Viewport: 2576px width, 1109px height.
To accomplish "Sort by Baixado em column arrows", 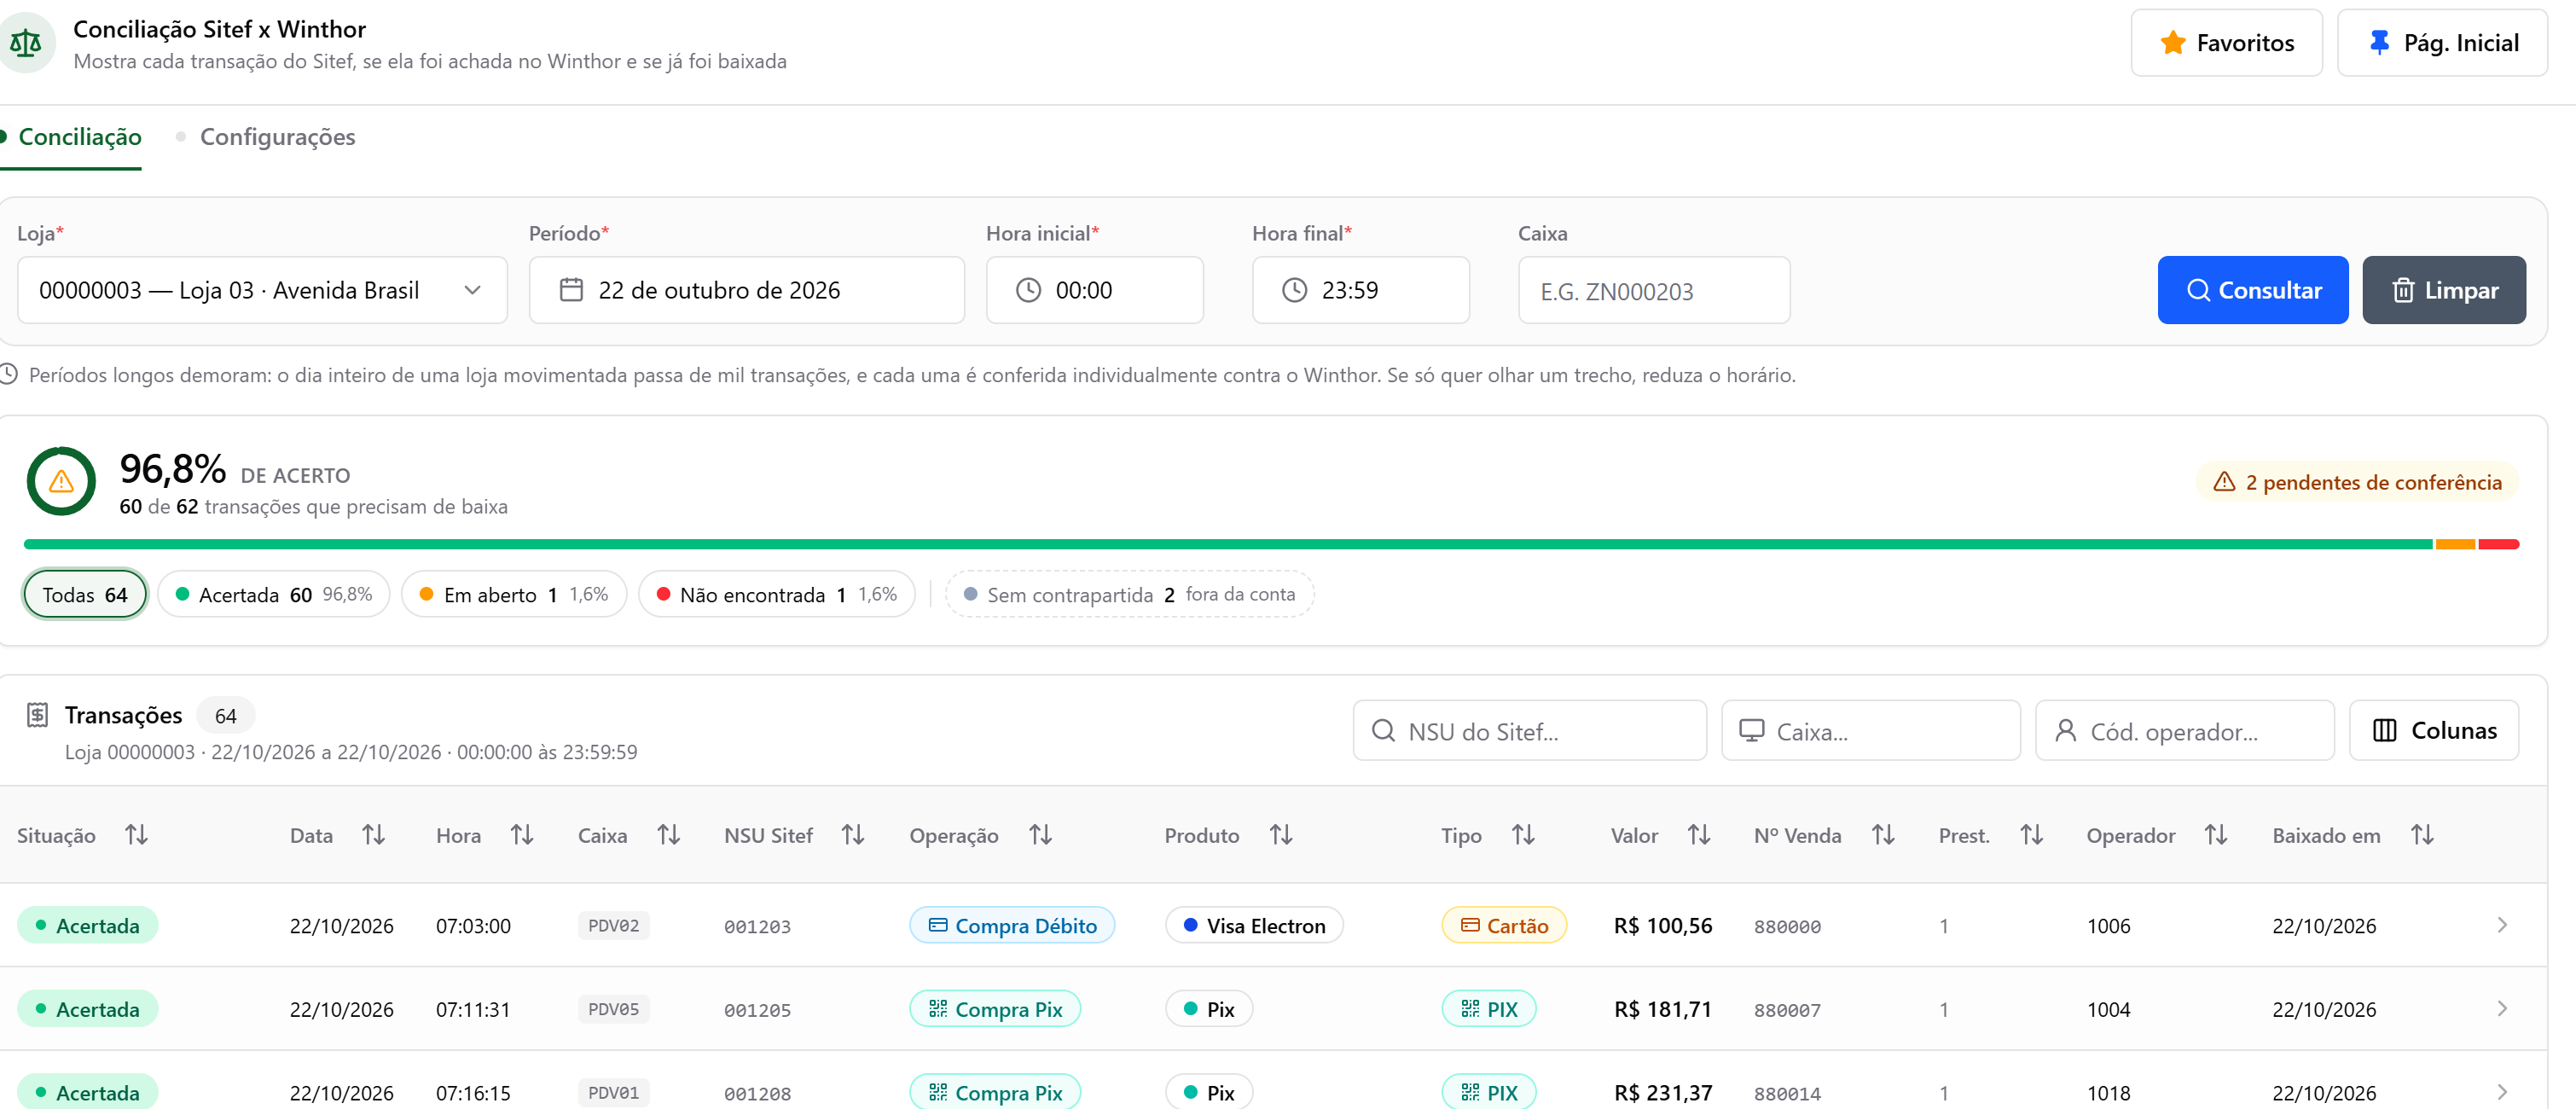I will point(2422,834).
